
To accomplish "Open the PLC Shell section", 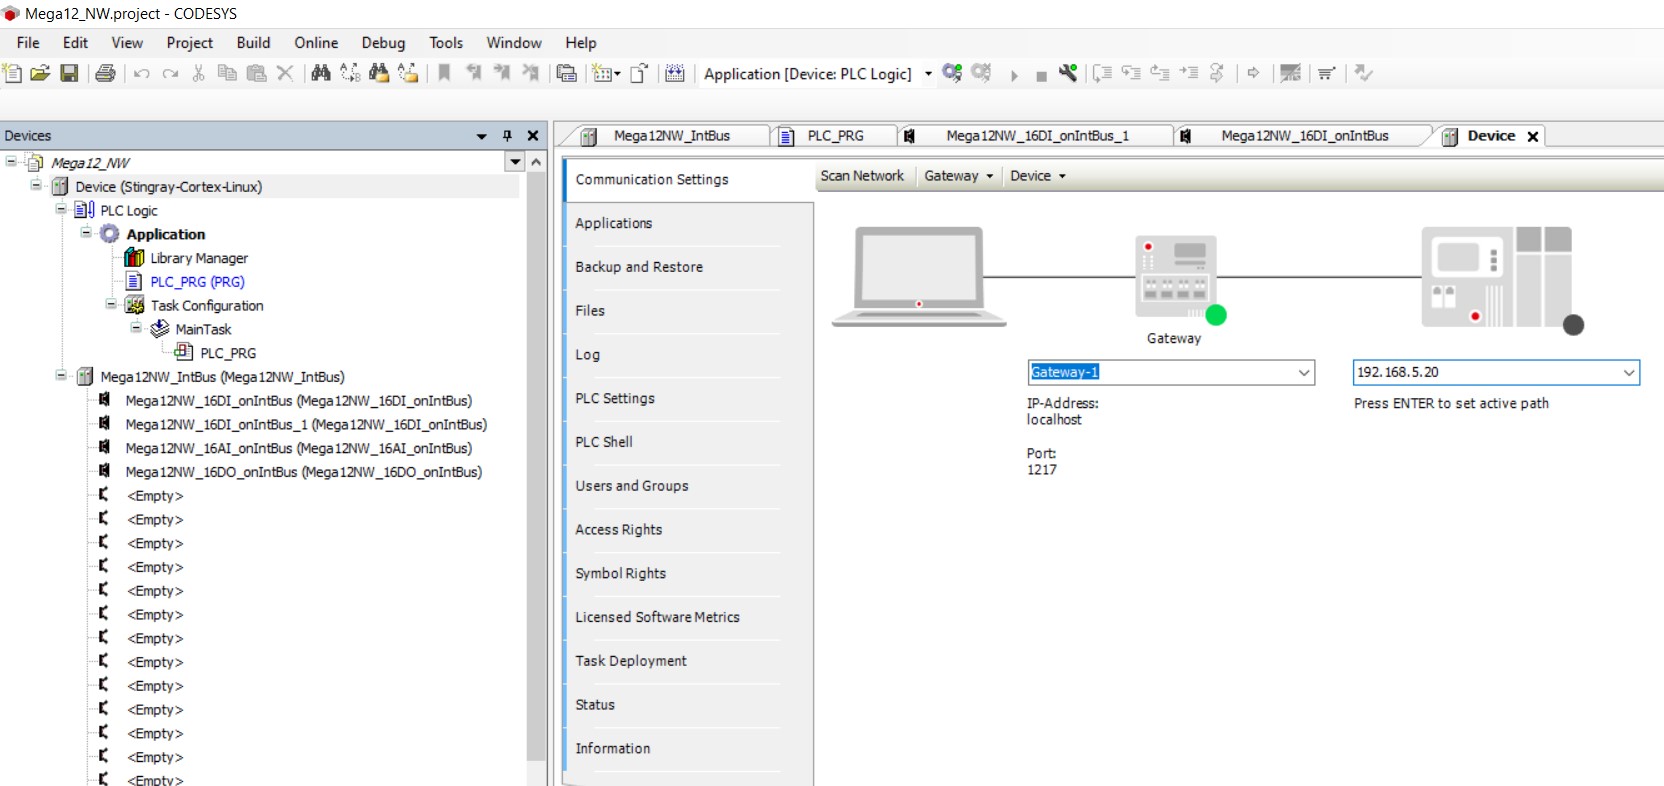I will click(x=604, y=442).
